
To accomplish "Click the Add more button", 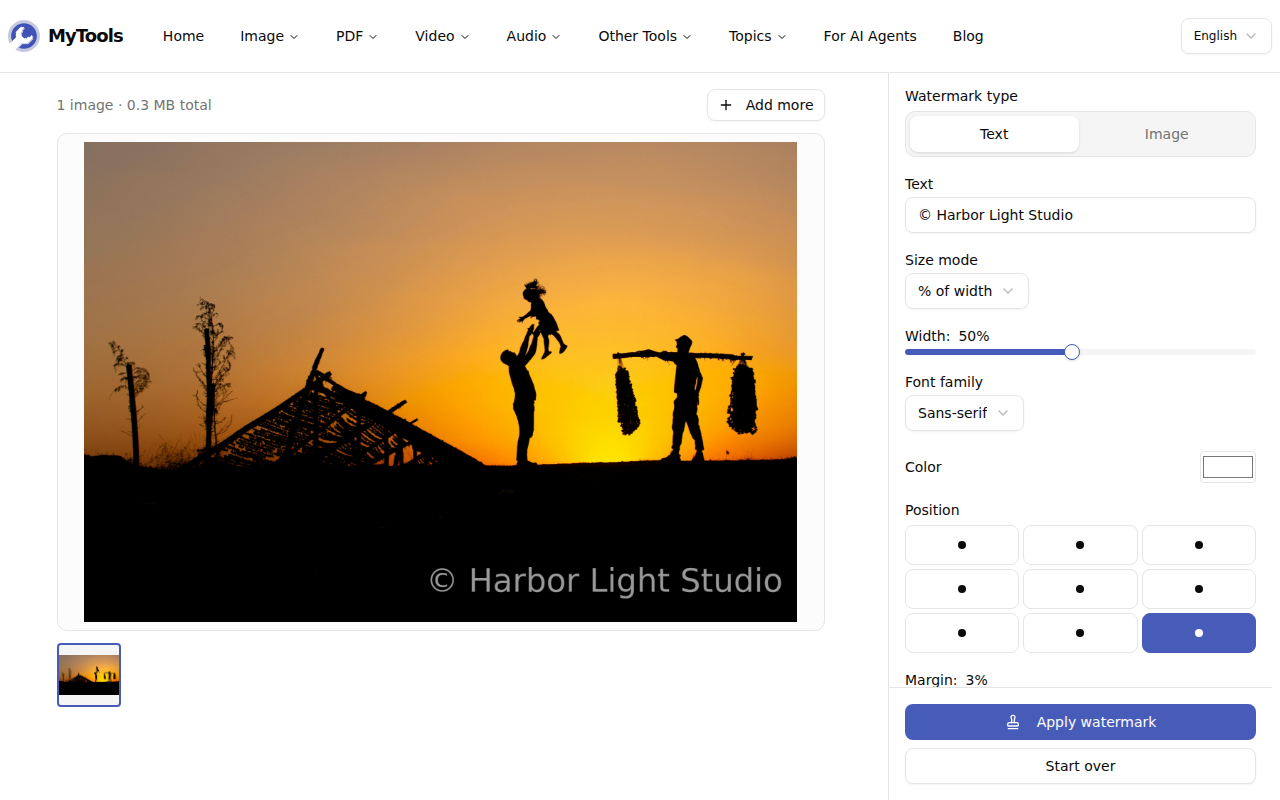I will (x=766, y=105).
